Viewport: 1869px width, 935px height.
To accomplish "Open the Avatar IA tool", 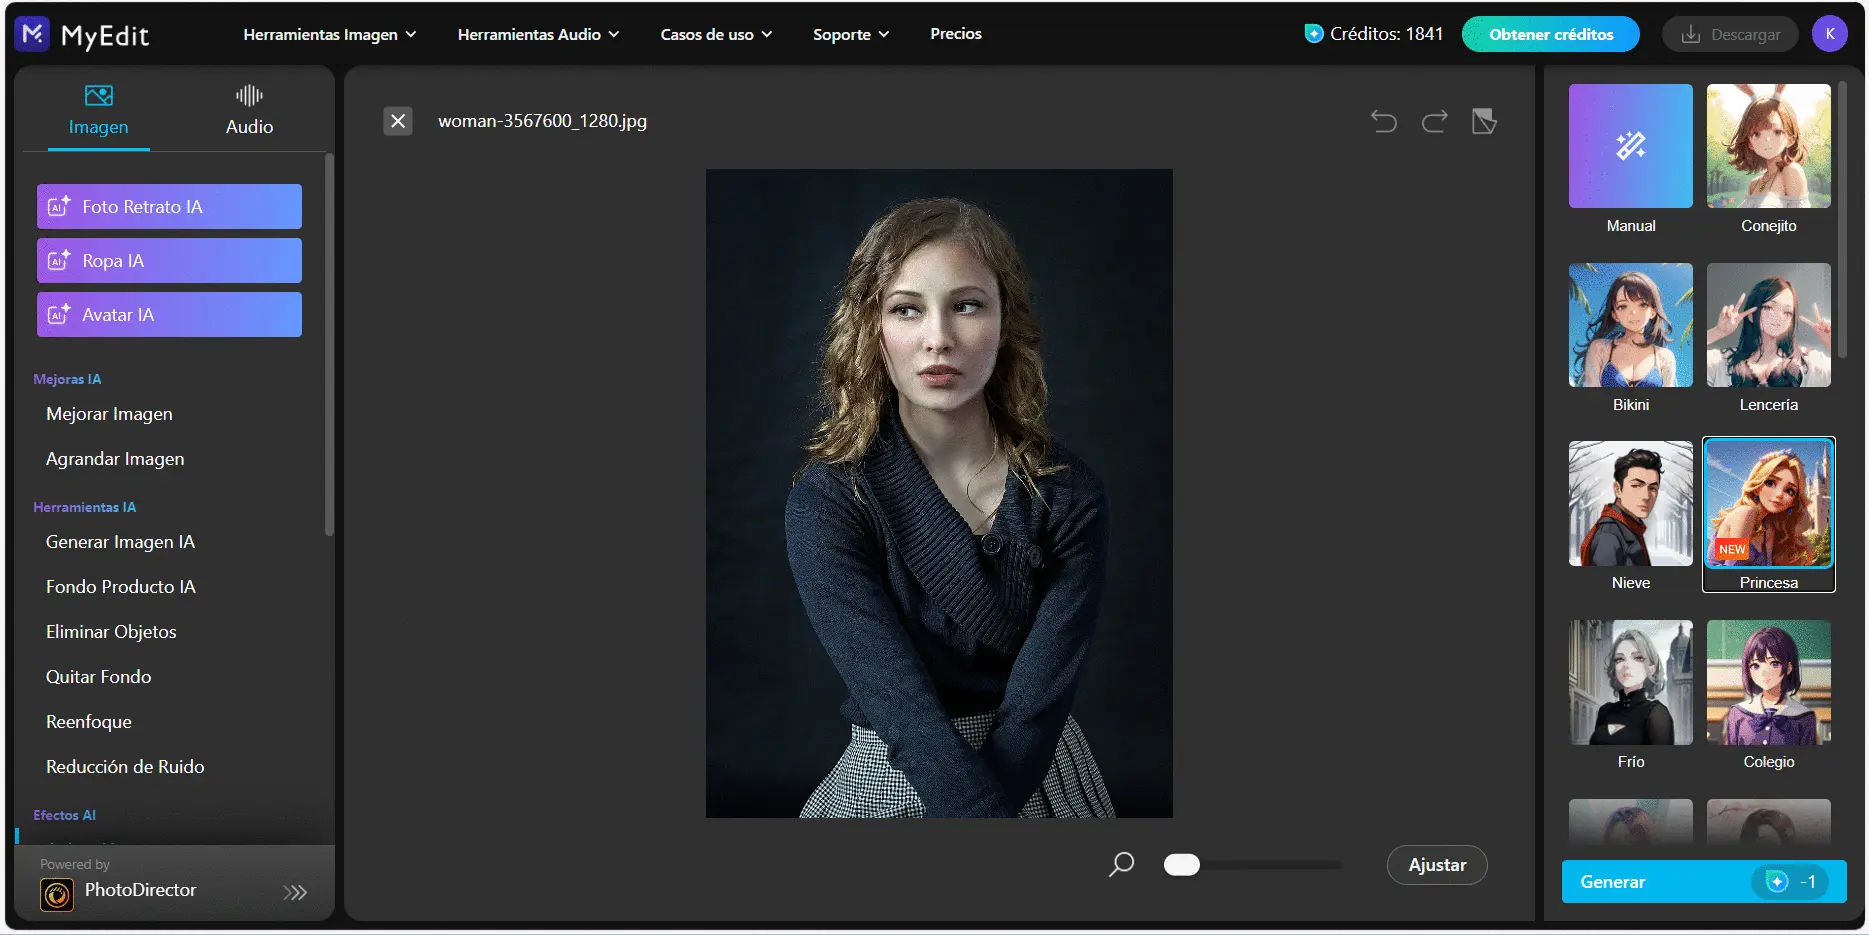I will (169, 314).
